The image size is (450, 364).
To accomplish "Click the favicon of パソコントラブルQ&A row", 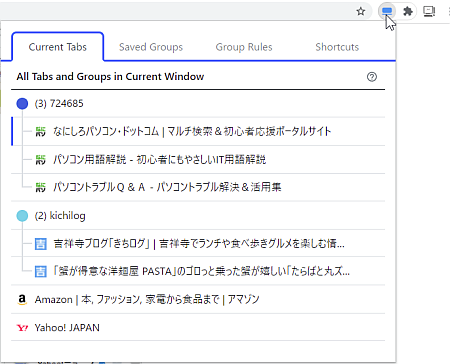I will [40, 188].
